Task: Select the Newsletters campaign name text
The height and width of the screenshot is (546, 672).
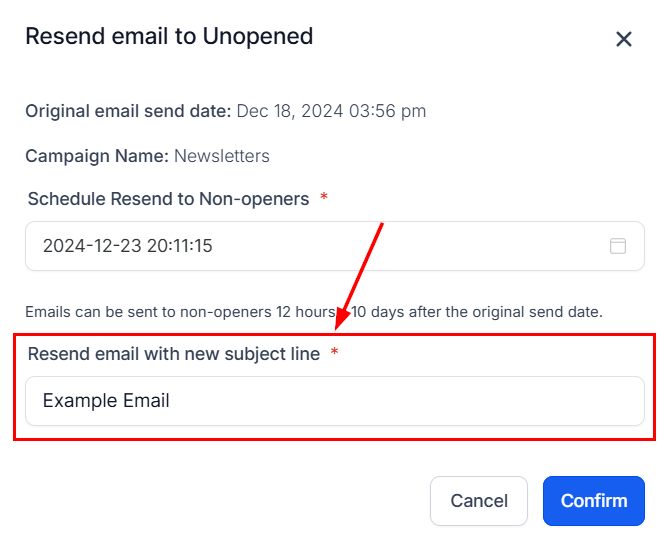Action: [x=222, y=156]
